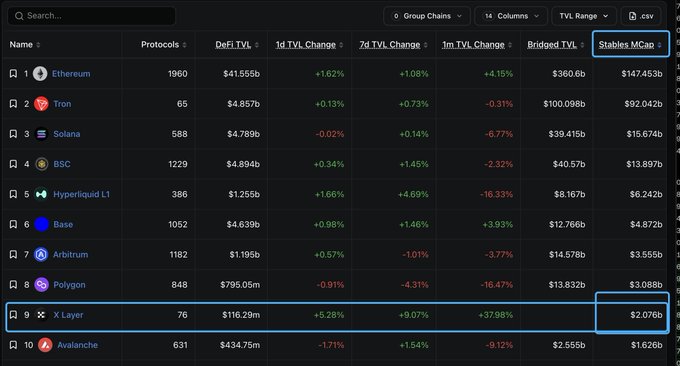The height and width of the screenshot is (366, 680).
Task: Select the $116.29m DeFi TVL value
Action: 241,315
